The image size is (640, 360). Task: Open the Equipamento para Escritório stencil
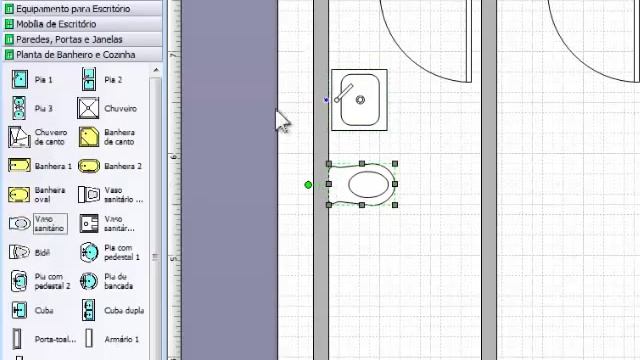tap(82, 9)
